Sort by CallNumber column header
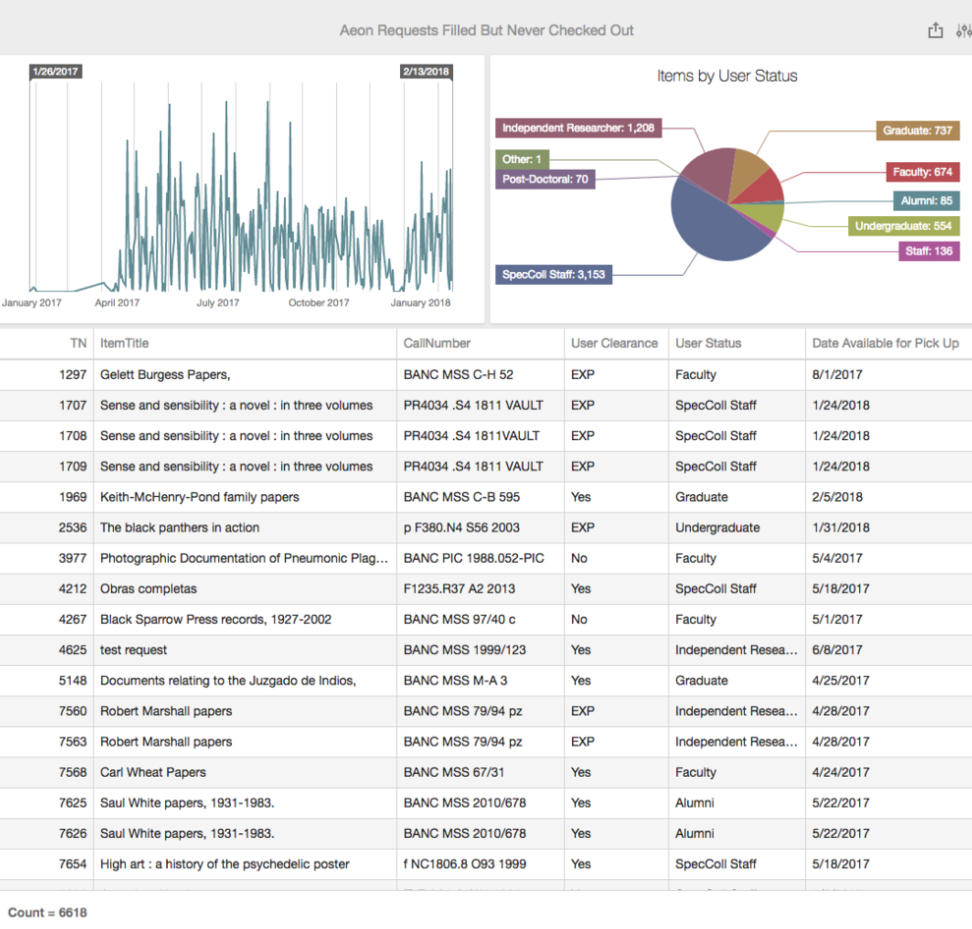This screenshot has height=929, width=972. [x=437, y=343]
